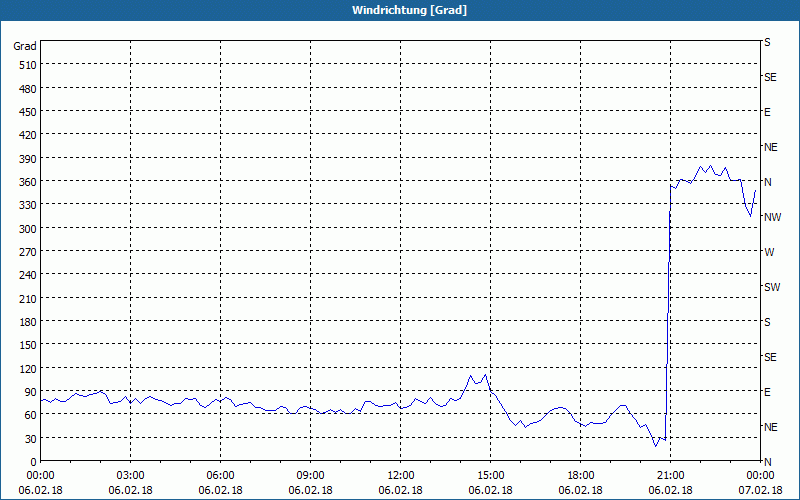The width and height of the screenshot is (800, 500).
Task: Select the 510 value on the y-axis
Action: [x=28, y=65]
